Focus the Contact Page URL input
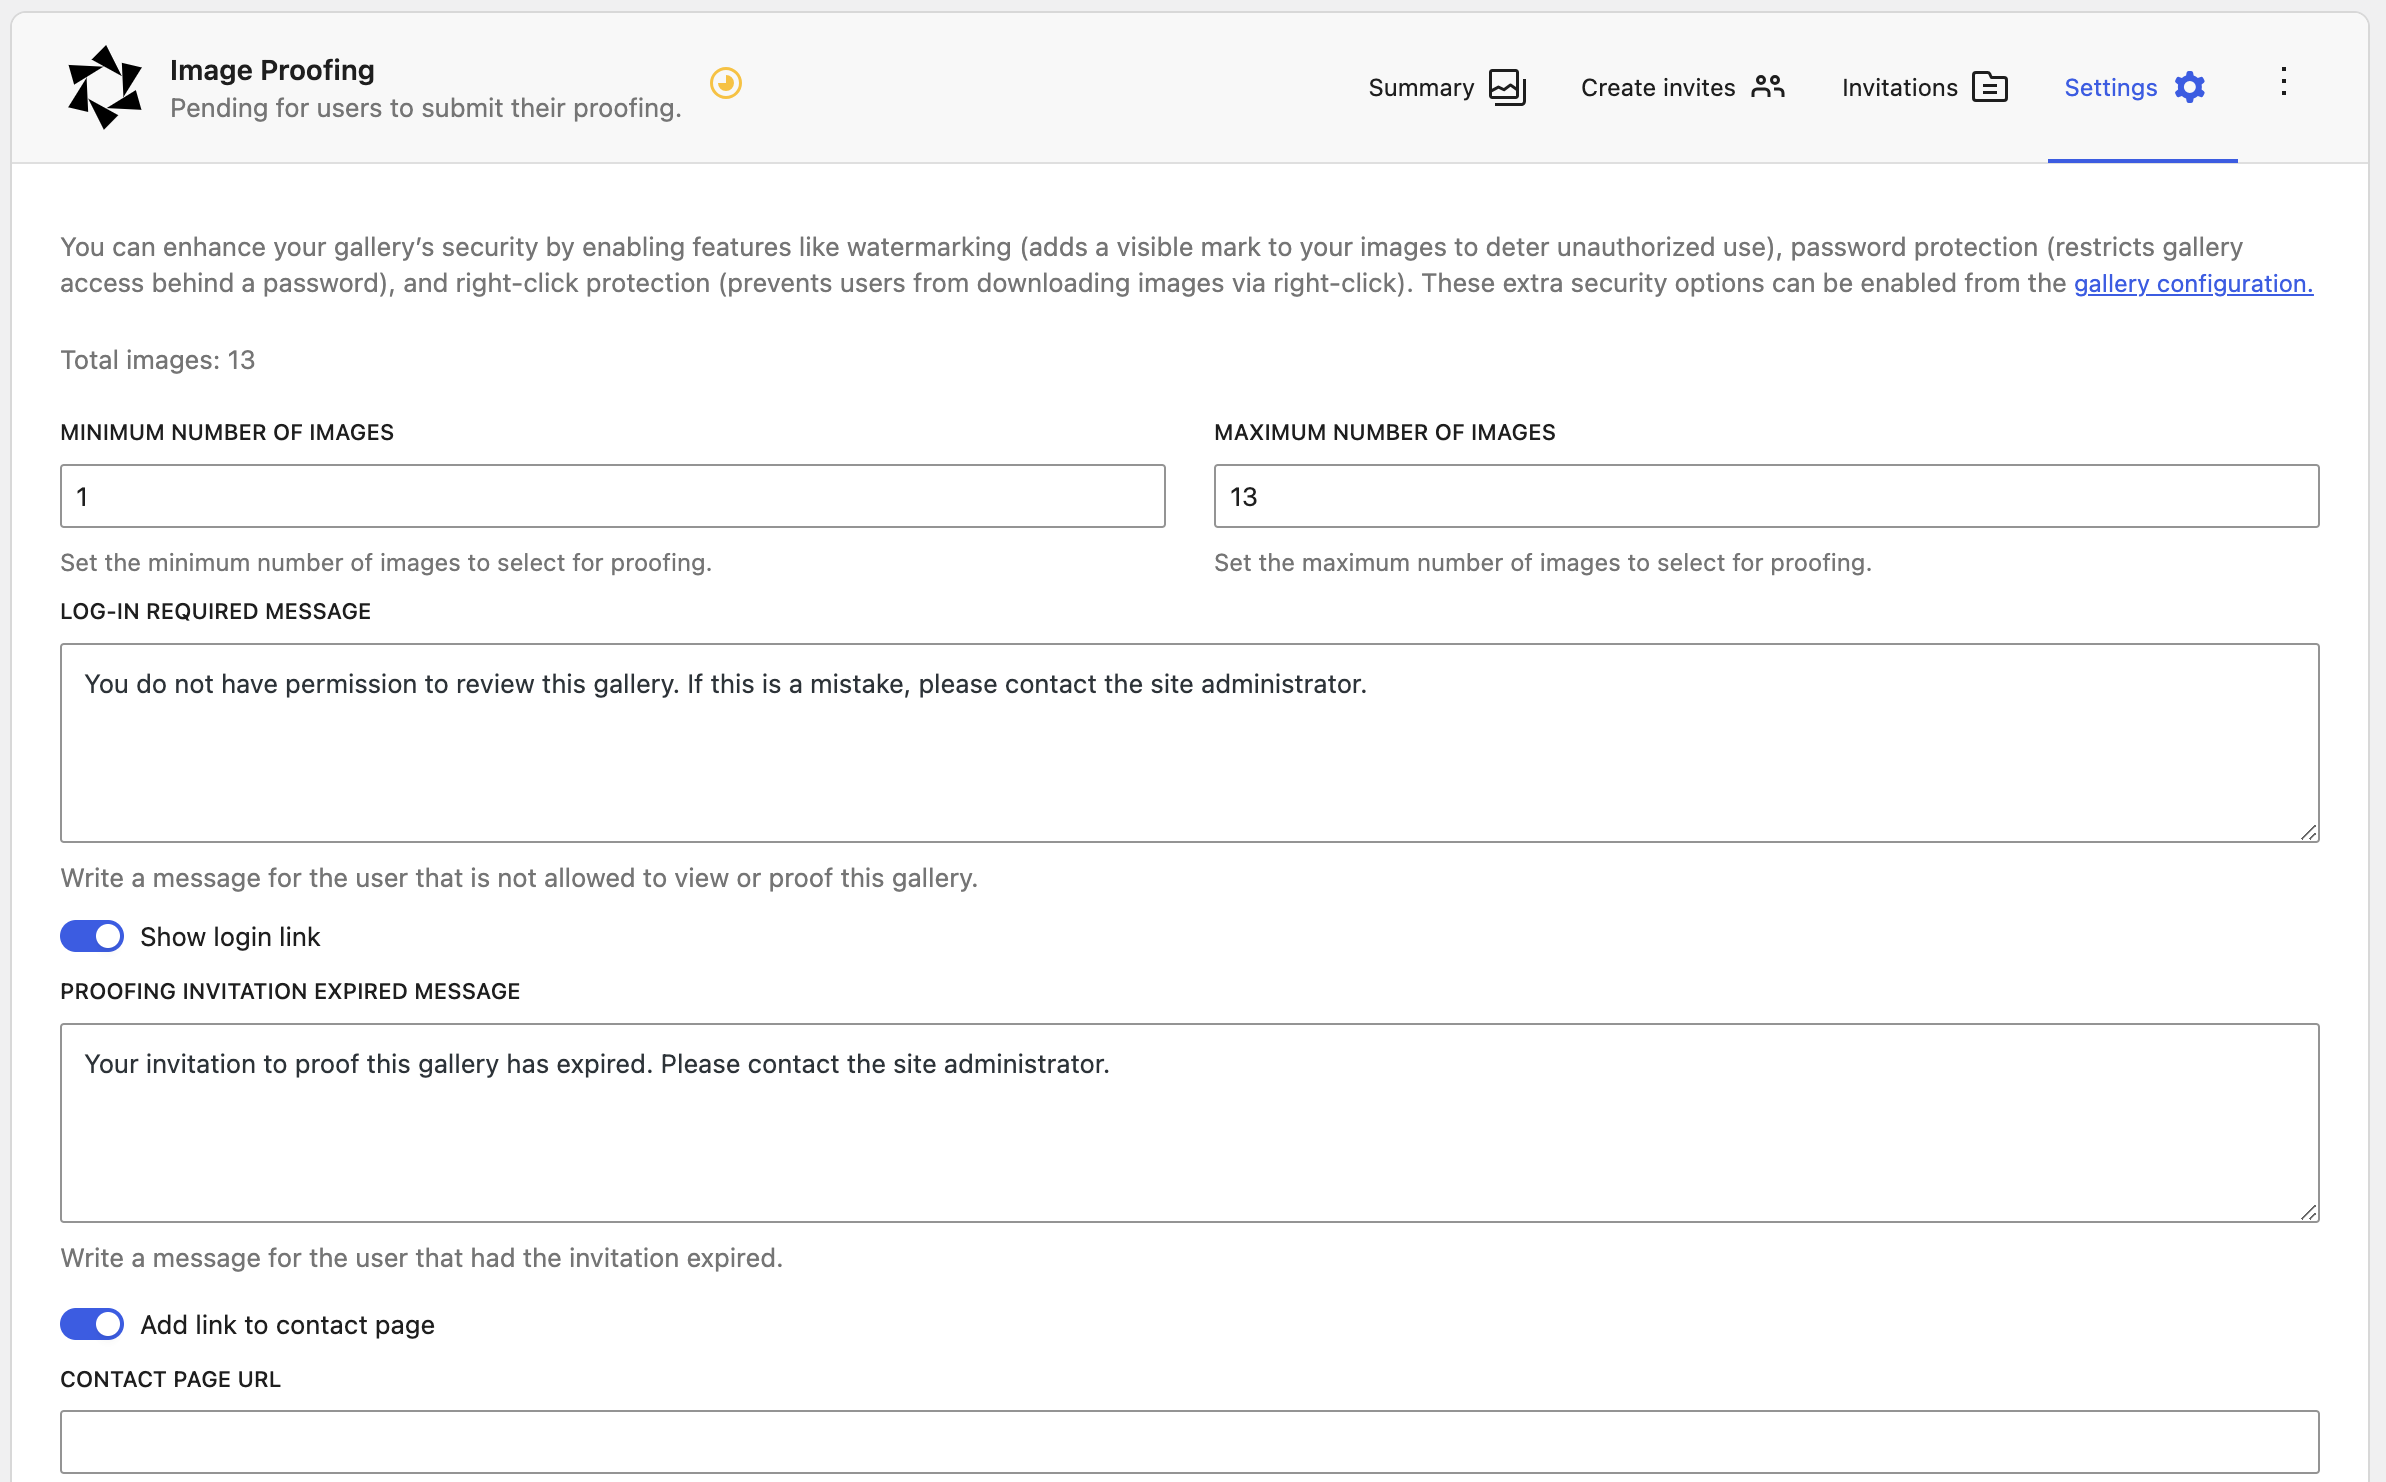2386x1482 pixels. (x=1188, y=1442)
